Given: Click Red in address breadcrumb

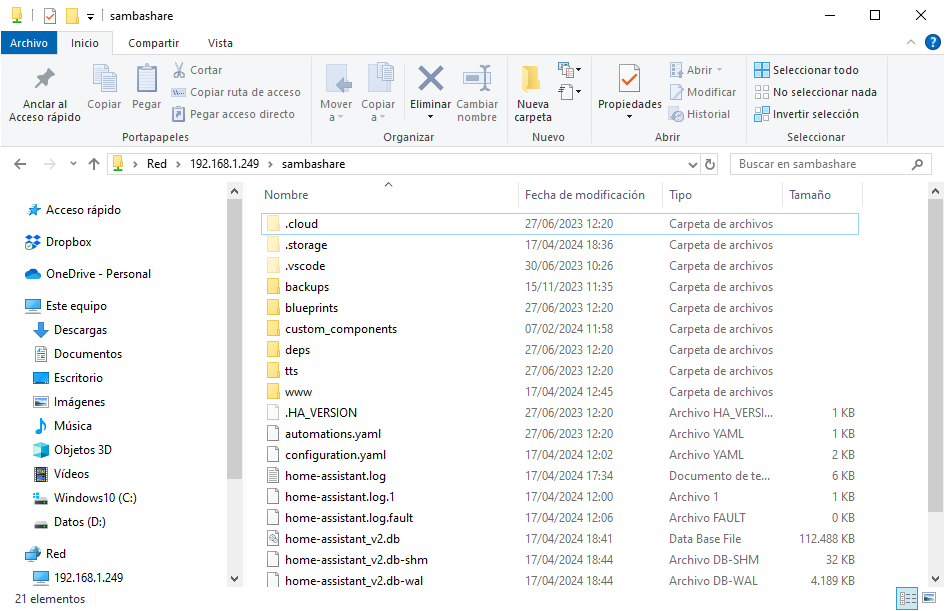Looking at the screenshot, I should (x=157, y=164).
